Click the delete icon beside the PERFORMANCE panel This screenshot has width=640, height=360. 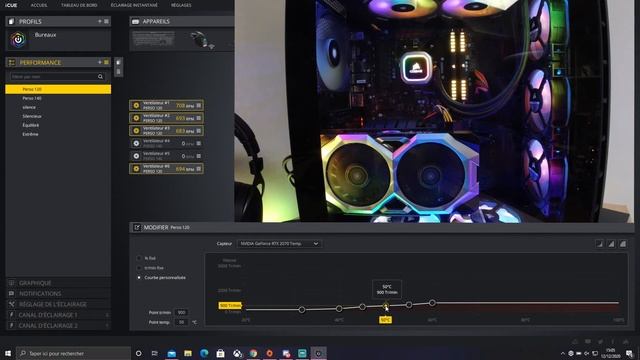point(118,71)
